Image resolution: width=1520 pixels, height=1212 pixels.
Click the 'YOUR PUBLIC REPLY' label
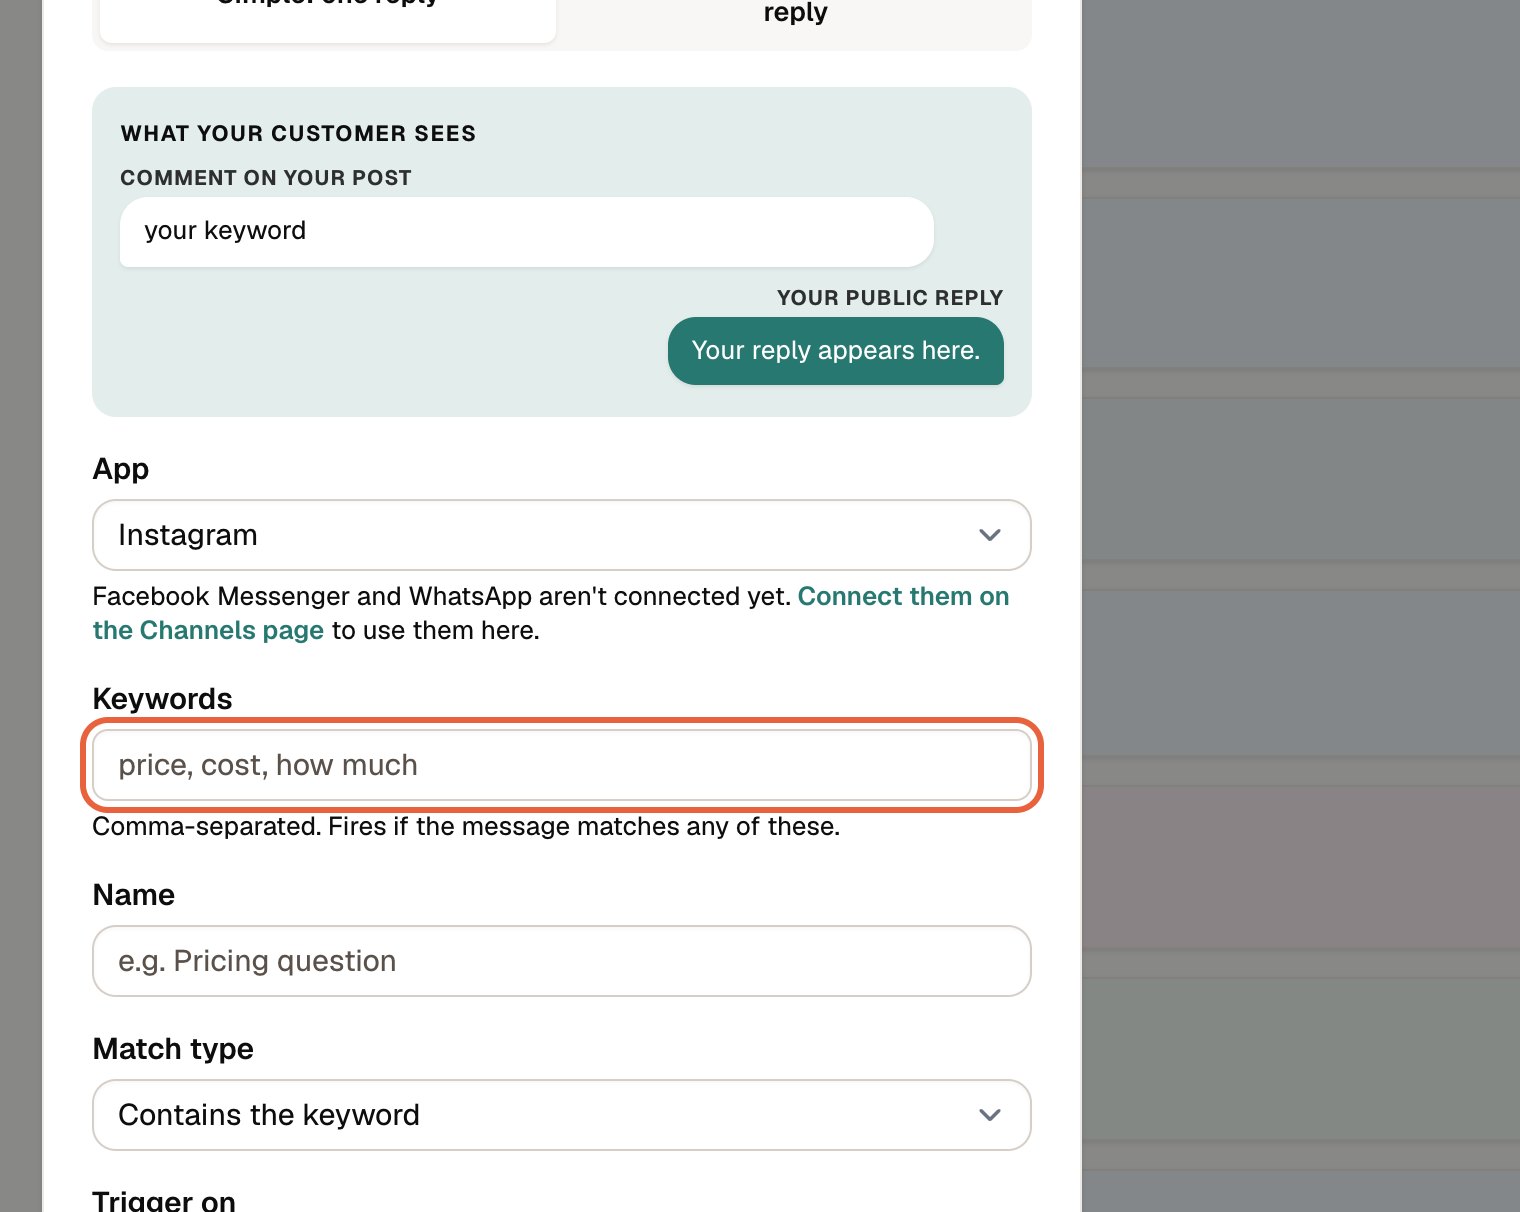click(890, 298)
